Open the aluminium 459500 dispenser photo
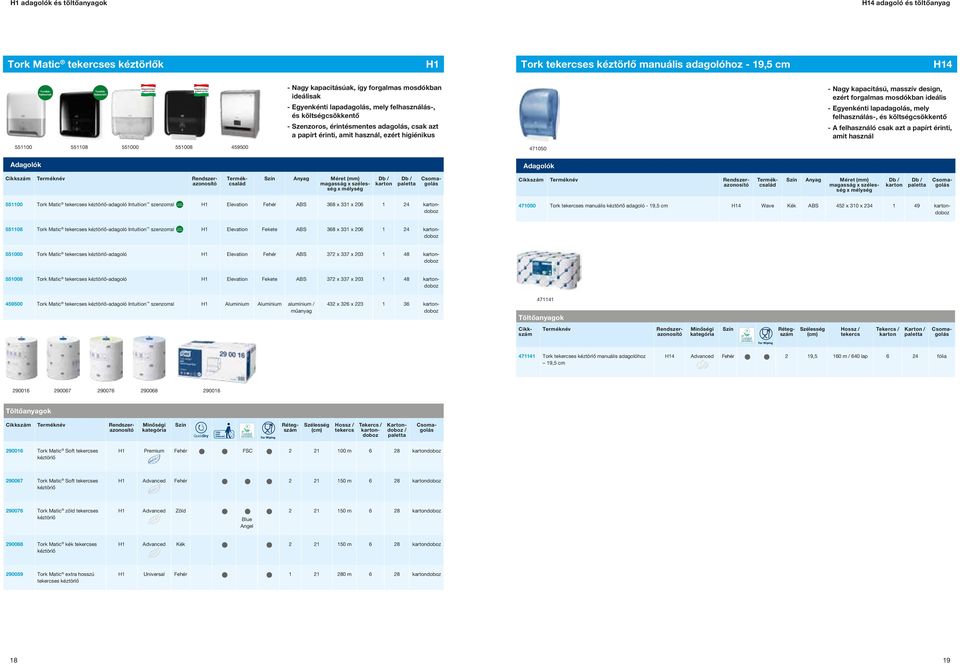This screenshot has width=960, height=664. tap(240, 113)
